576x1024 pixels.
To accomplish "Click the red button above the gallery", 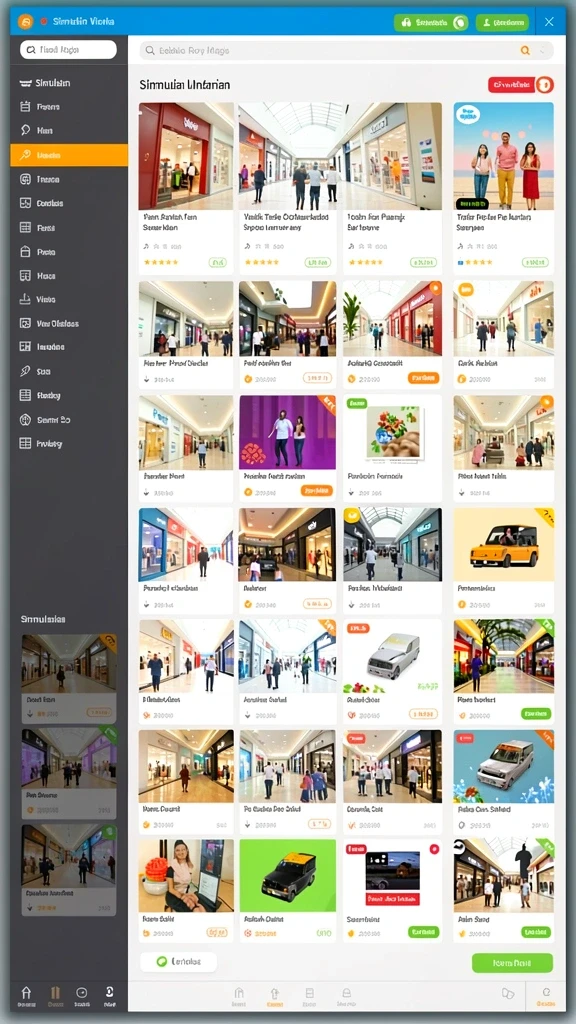I will pos(511,84).
